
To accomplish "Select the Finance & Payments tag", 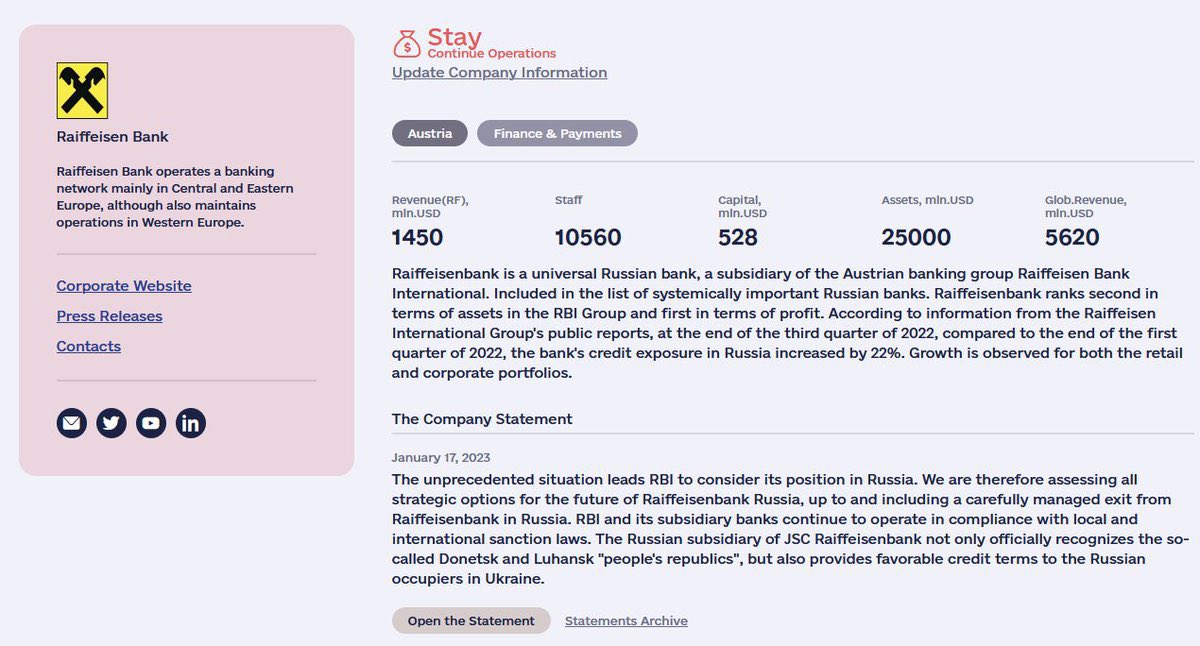I will 557,133.
